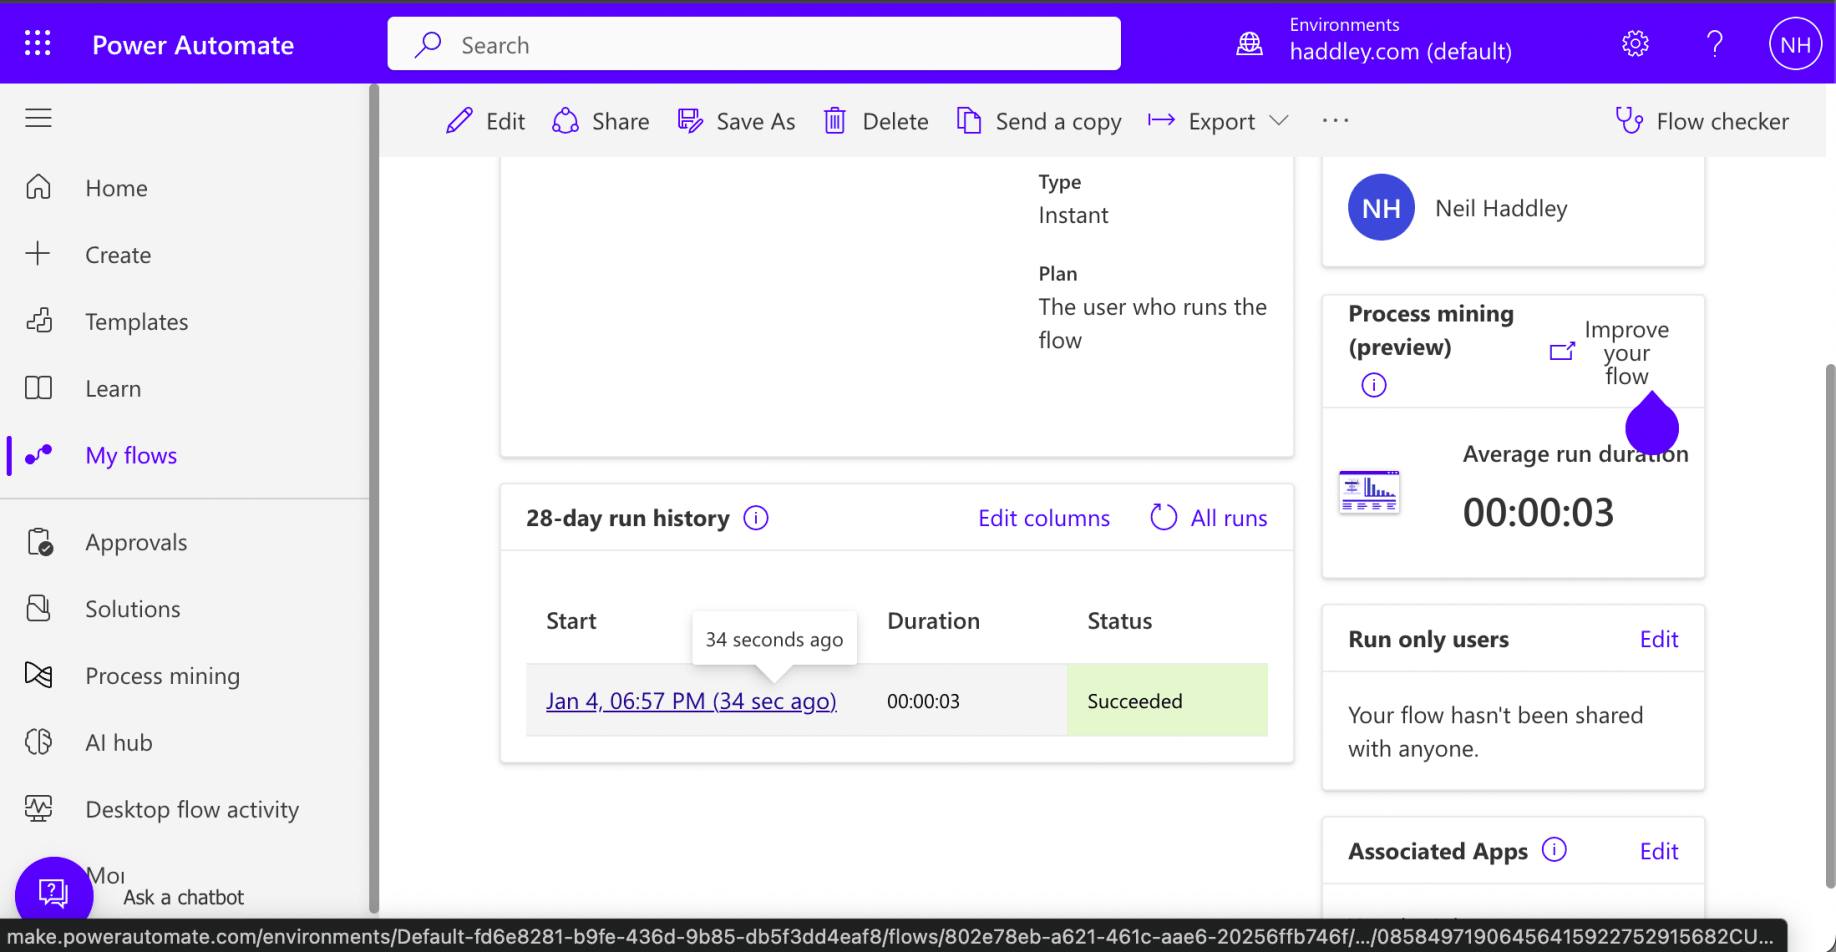The image size is (1836, 952).
Task: Click the Neil Haddley owner avatar
Action: pyautogui.click(x=1381, y=208)
